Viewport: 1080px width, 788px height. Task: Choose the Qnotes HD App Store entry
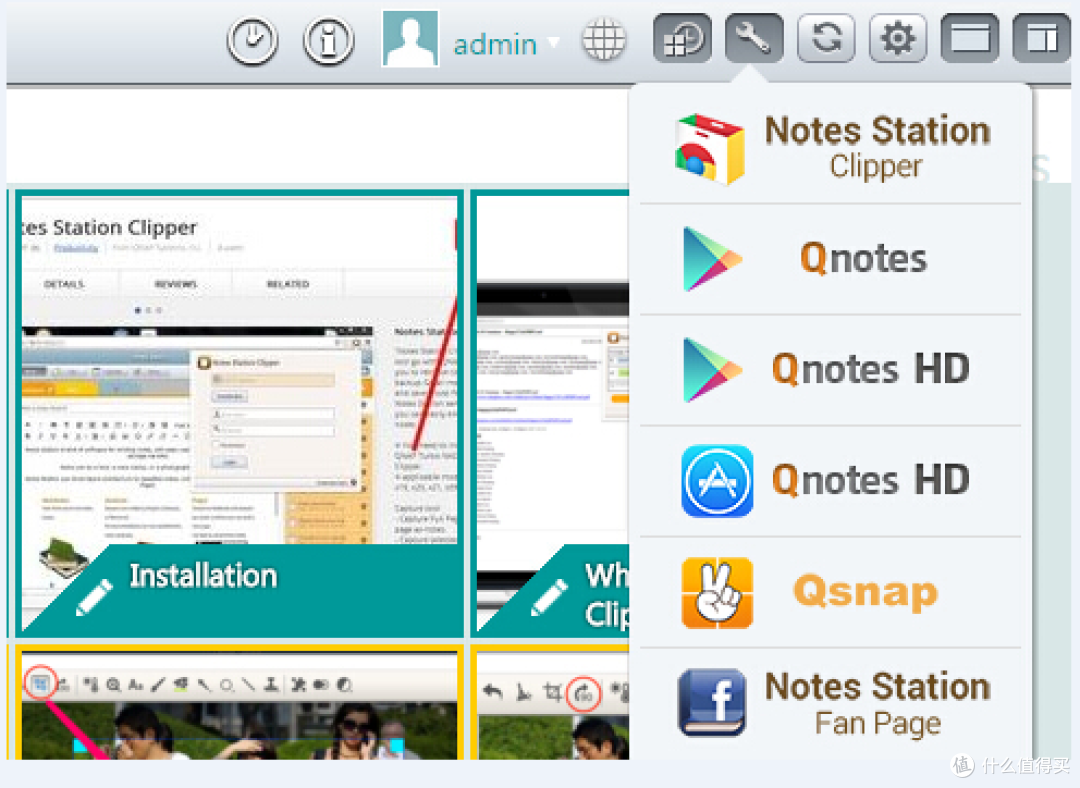click(x=830, y=481)
